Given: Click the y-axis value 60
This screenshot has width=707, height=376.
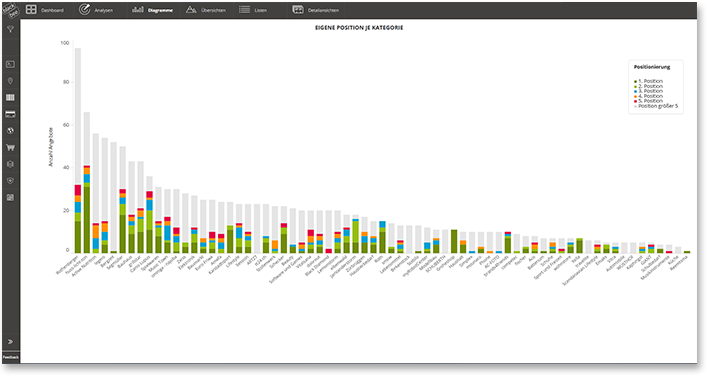Looking at the screenshot, I should 66,125.
